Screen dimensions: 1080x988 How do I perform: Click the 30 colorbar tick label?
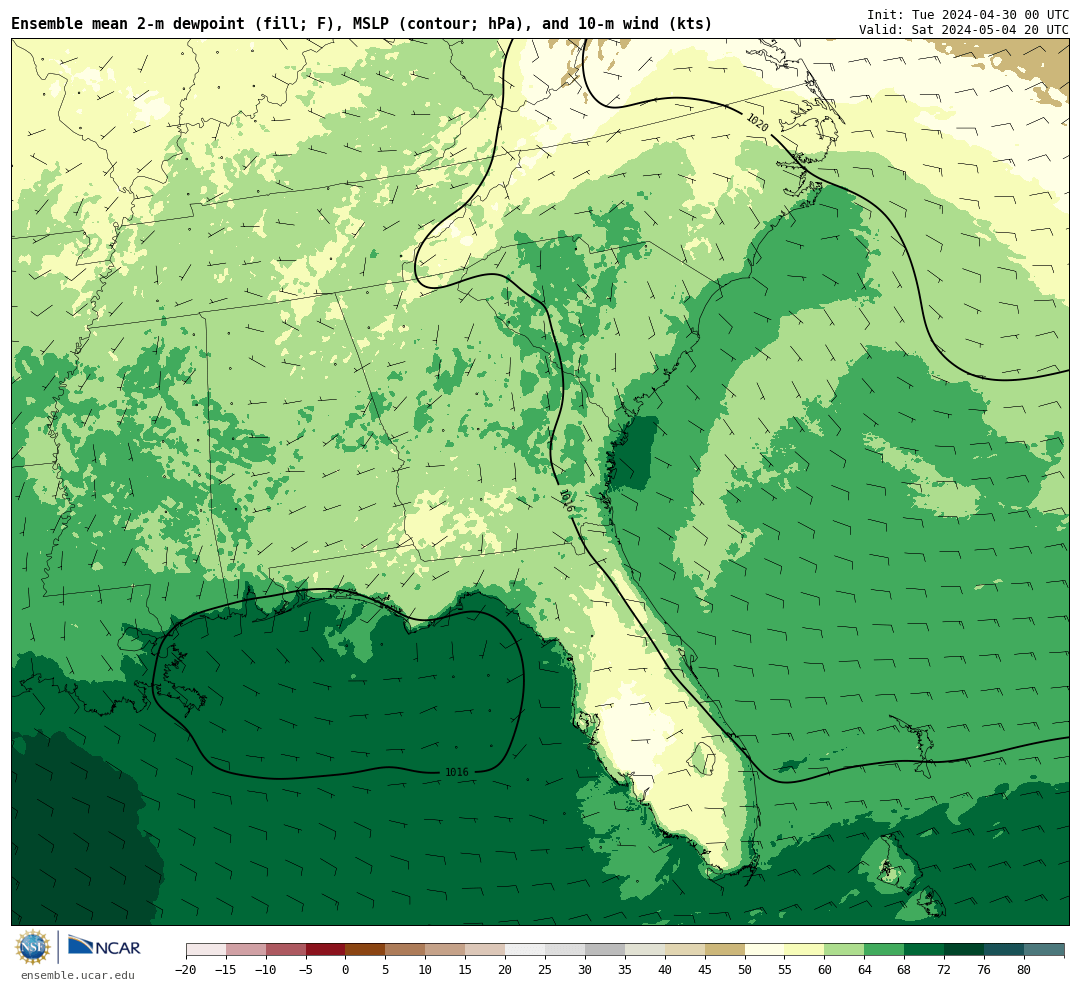tap(585, 970)
